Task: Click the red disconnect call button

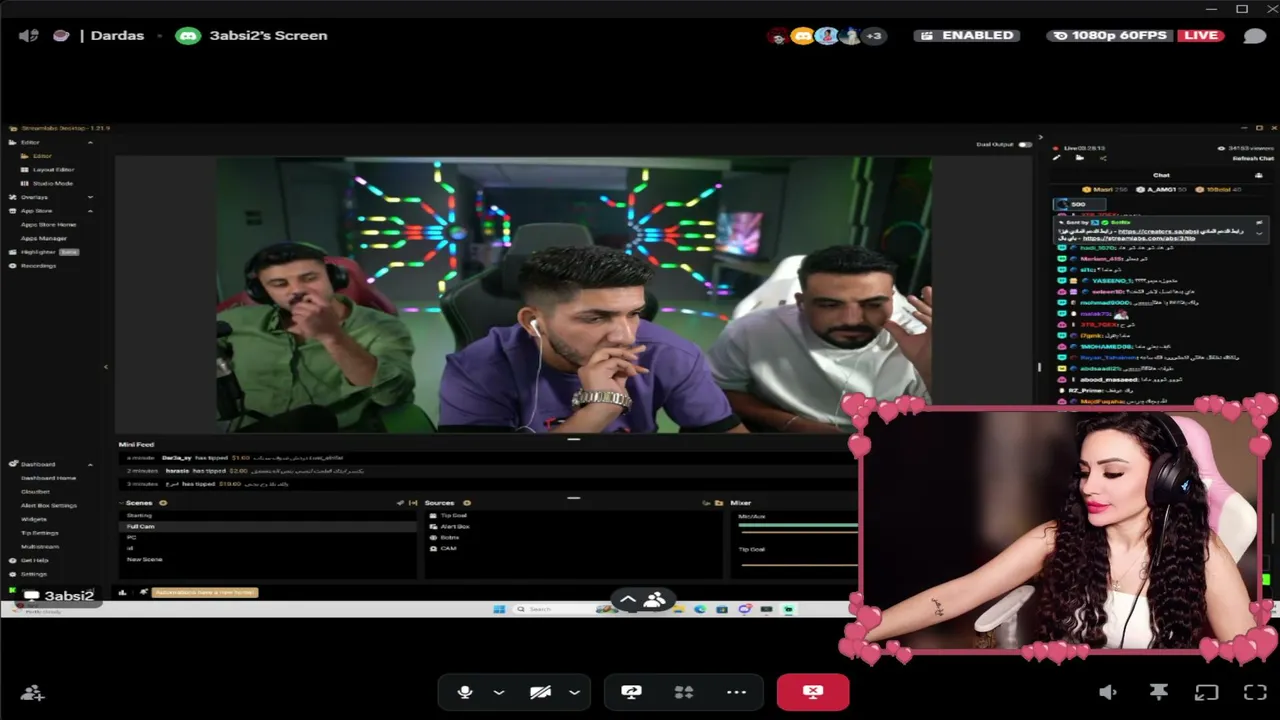Action: (x=813, y=692)
